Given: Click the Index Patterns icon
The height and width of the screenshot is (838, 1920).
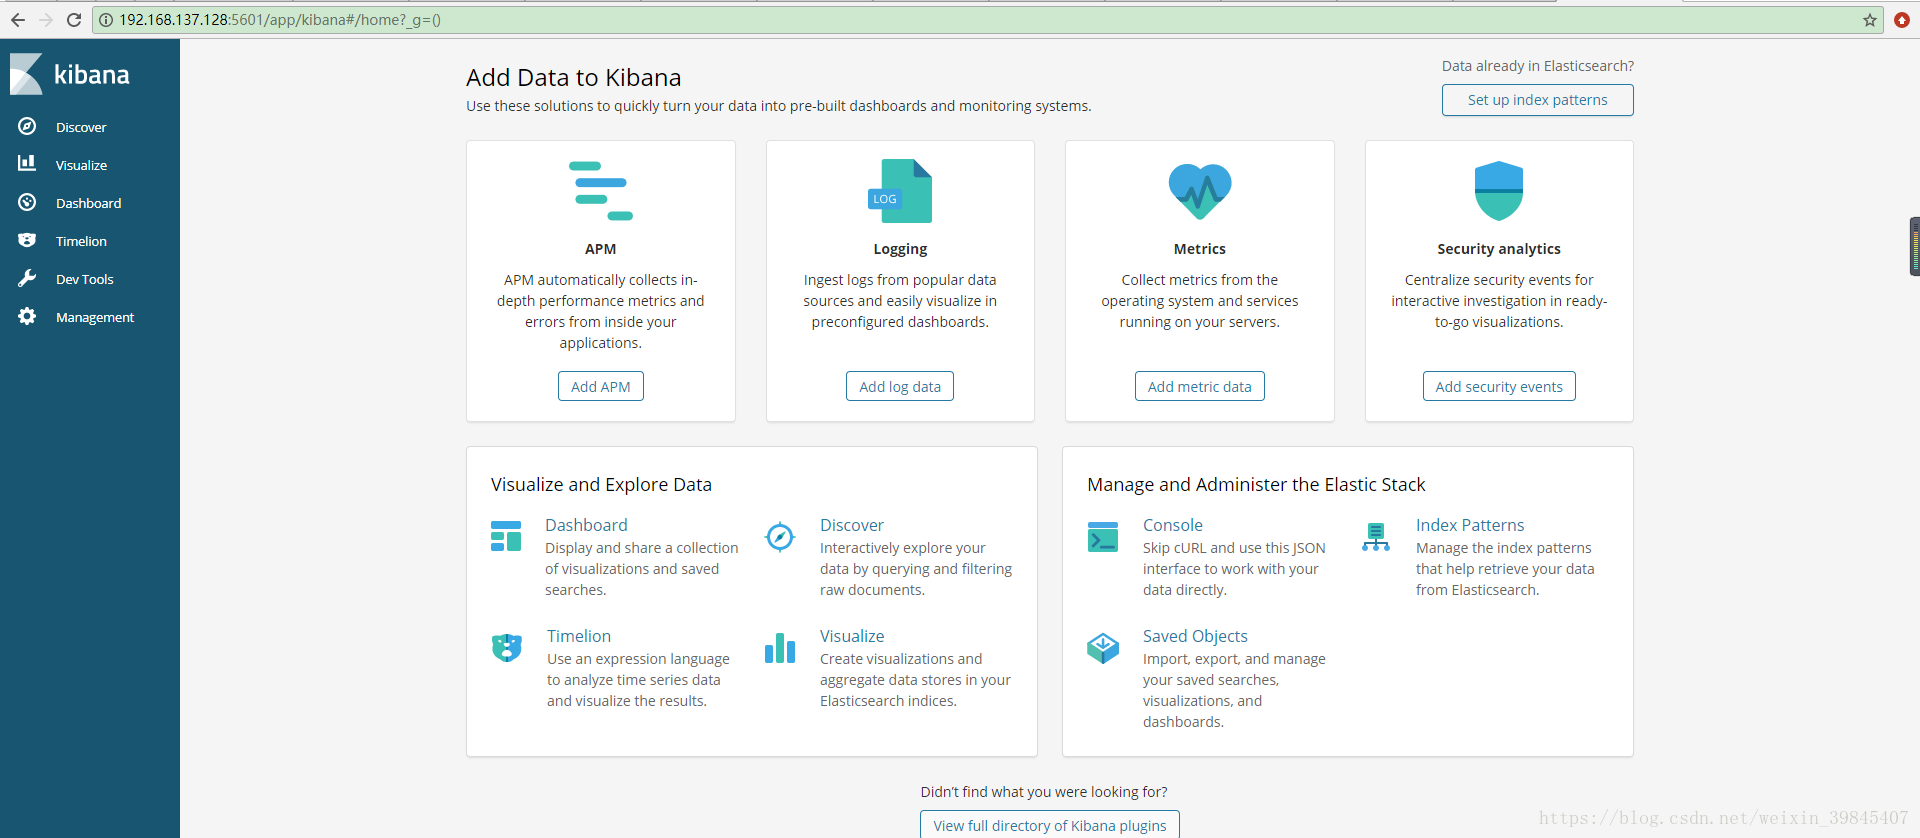Looking at the screenshot, I should [1376, 537].
